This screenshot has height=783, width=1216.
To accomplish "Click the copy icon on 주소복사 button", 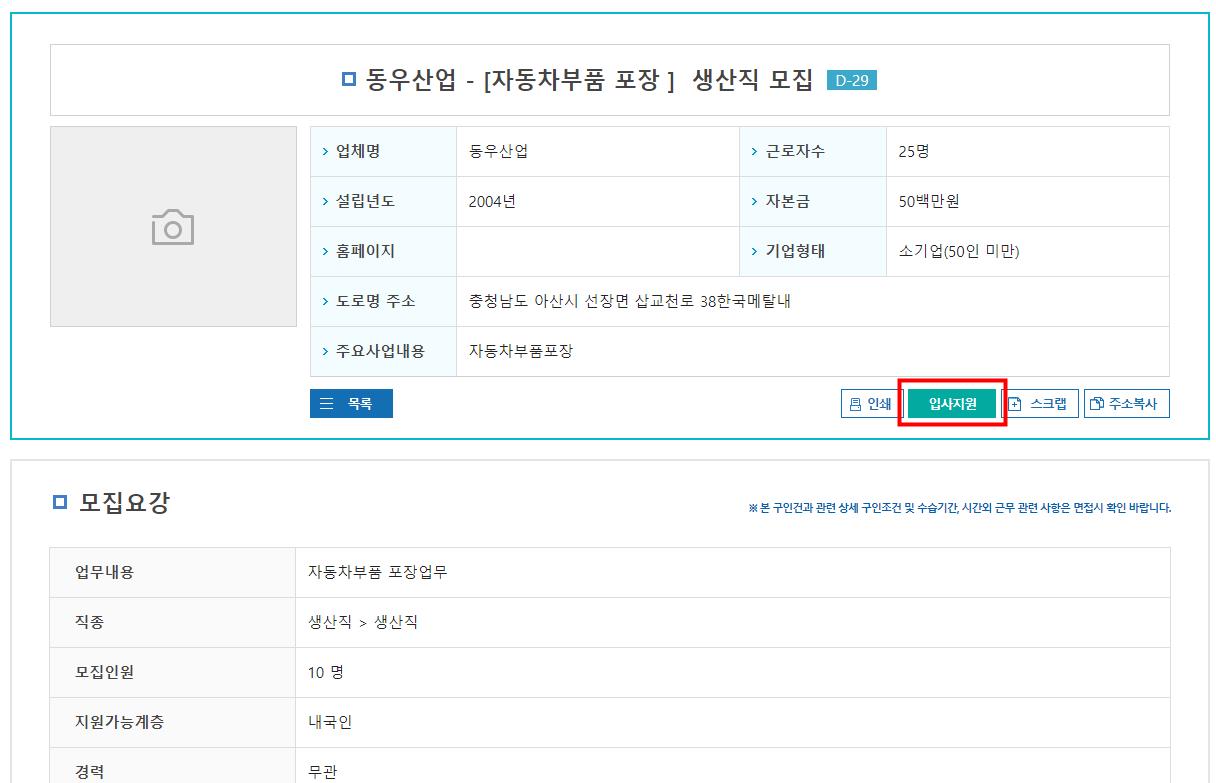I will pyautogui.click(x=1098, y=403).
